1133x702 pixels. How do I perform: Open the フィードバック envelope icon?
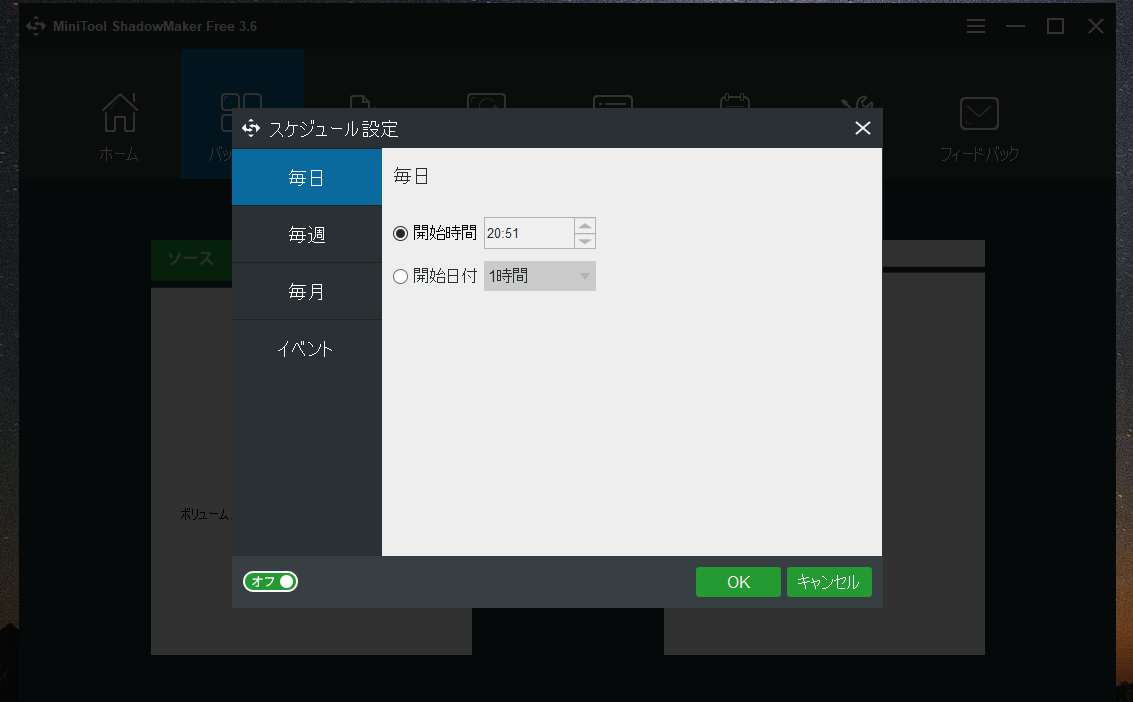point(979,113)
